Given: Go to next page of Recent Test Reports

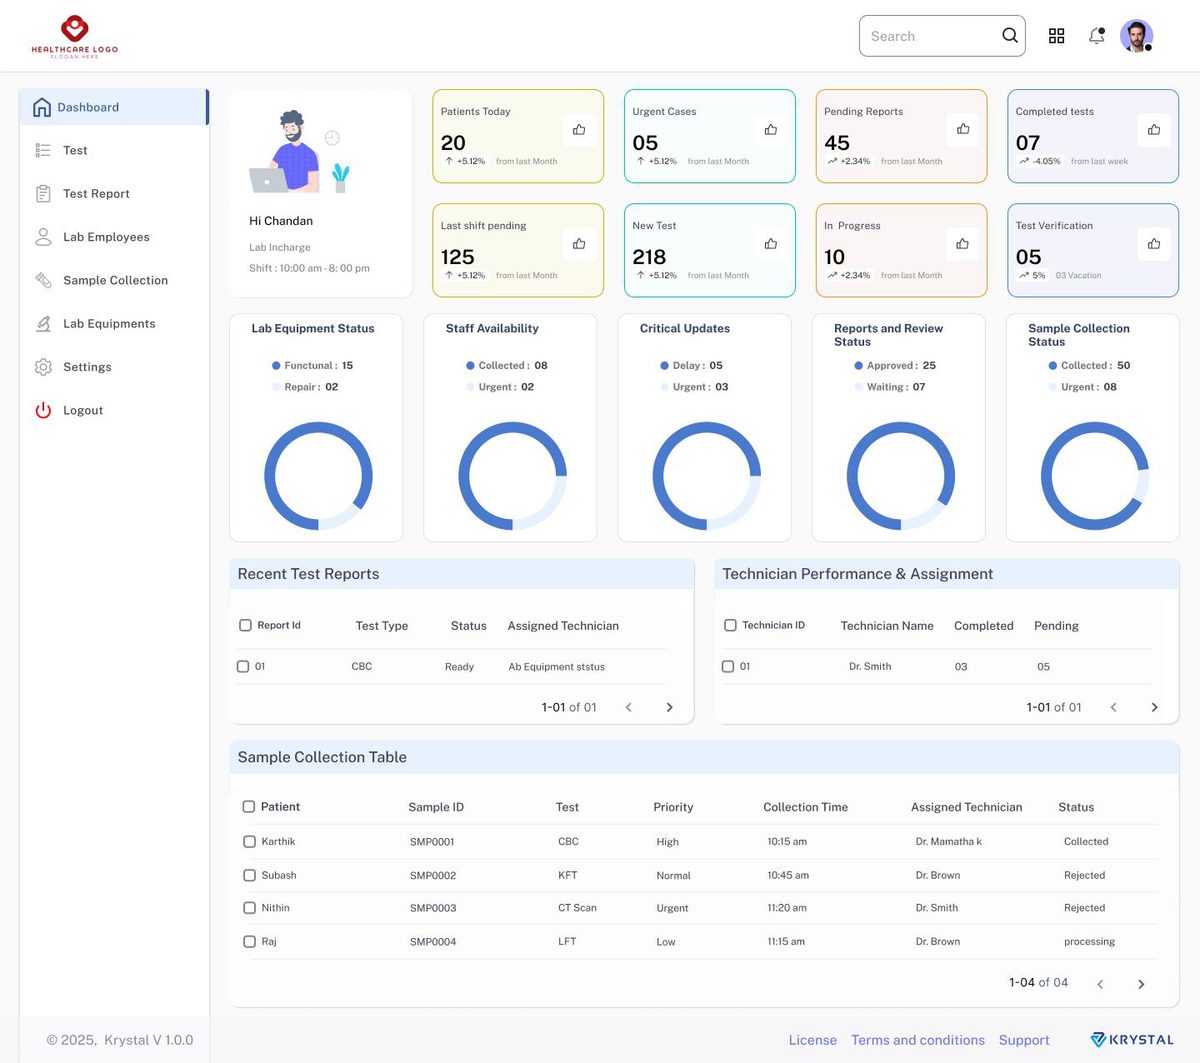Looking at the screenshot, I should (x=670, y=707).
